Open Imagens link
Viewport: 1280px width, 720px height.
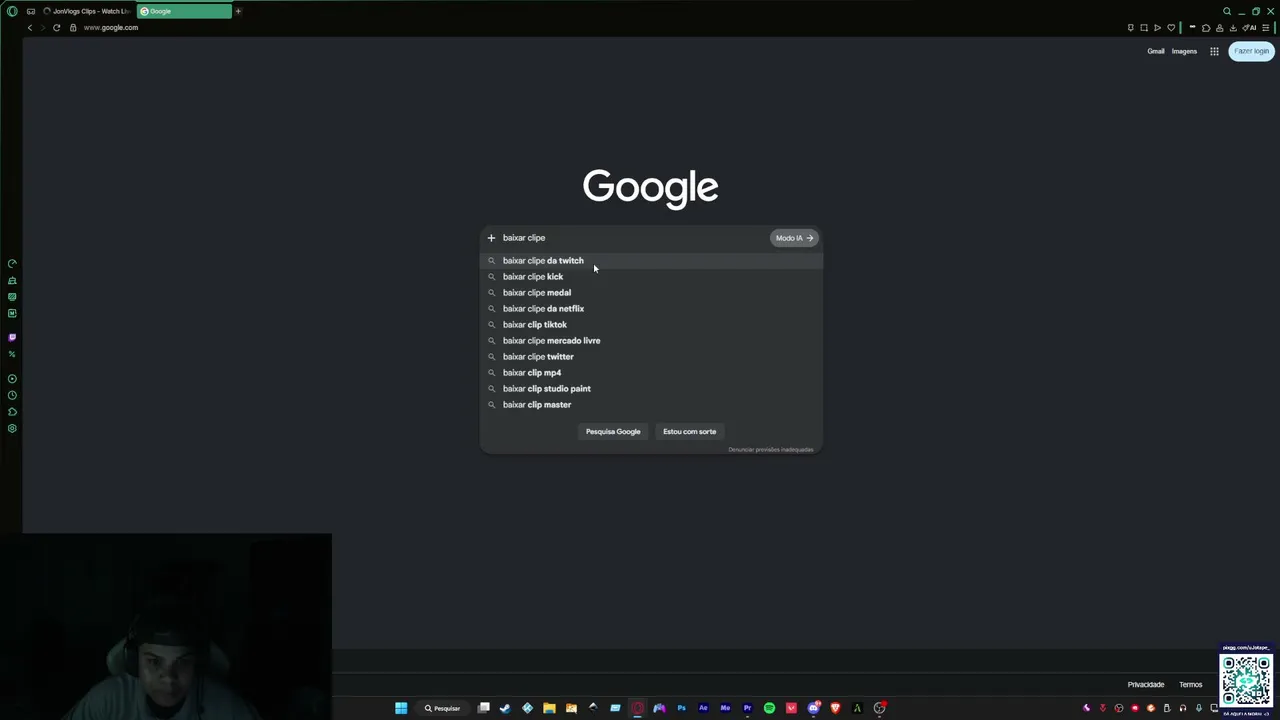tap(1184, 51)
